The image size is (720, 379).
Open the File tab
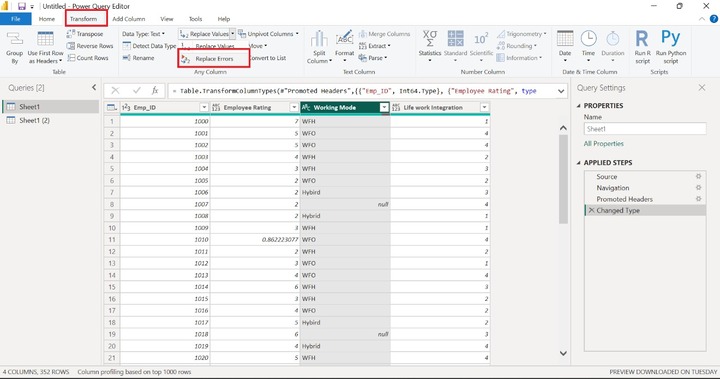tap(16, 19)
